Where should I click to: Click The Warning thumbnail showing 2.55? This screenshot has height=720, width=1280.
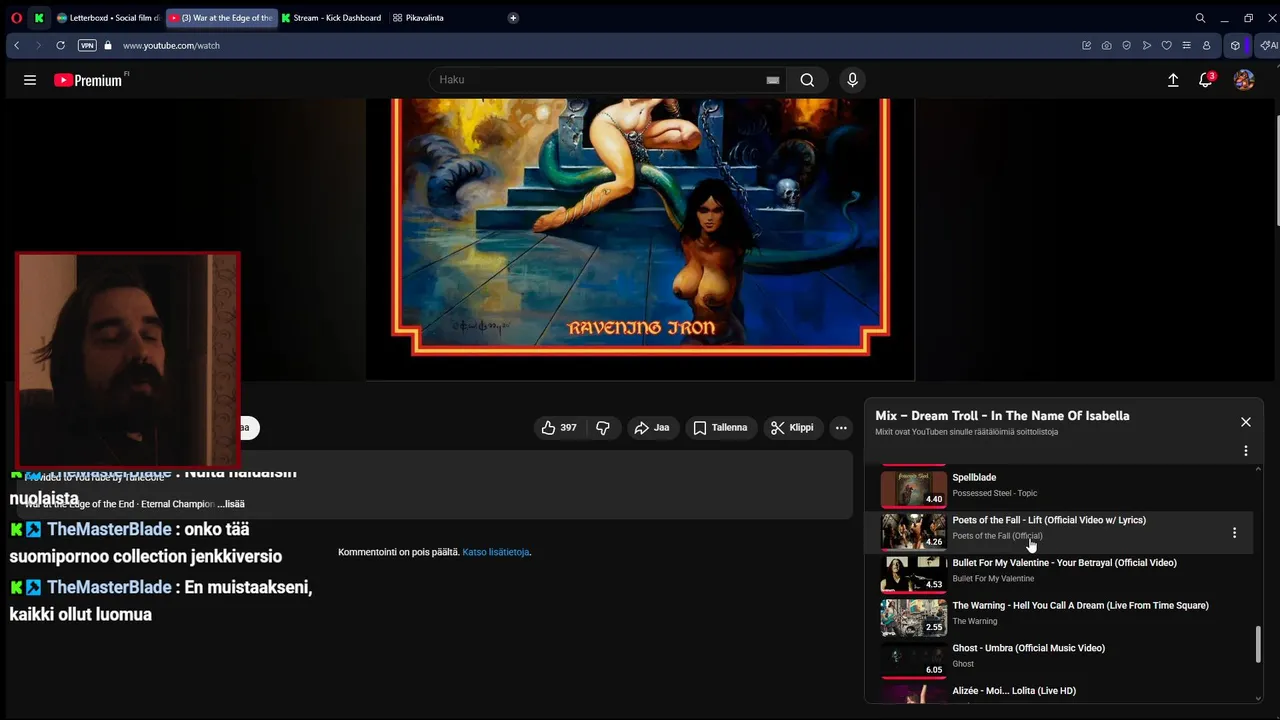(913, 617)
